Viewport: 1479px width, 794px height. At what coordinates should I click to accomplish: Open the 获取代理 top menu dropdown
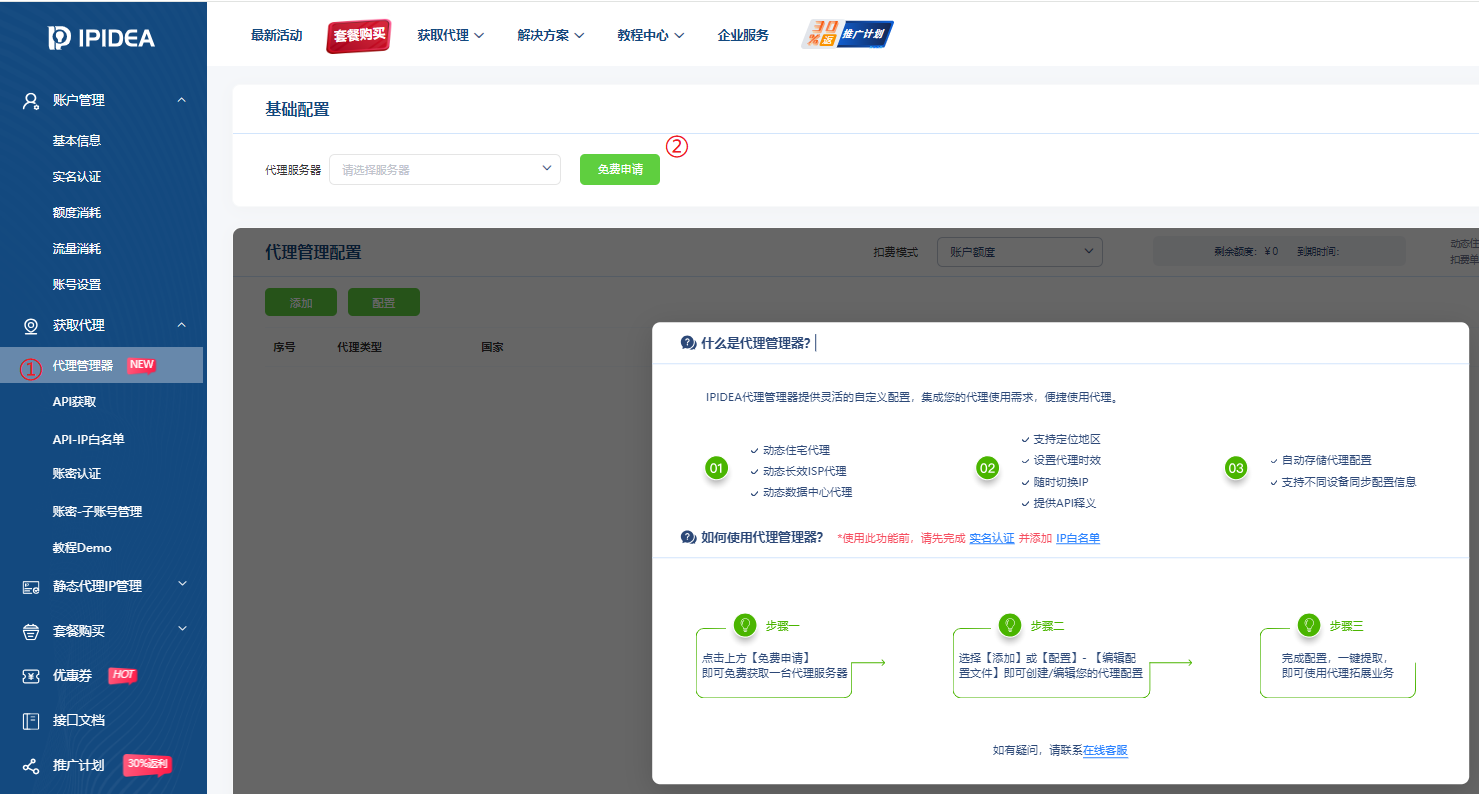[x=450, y=35]
